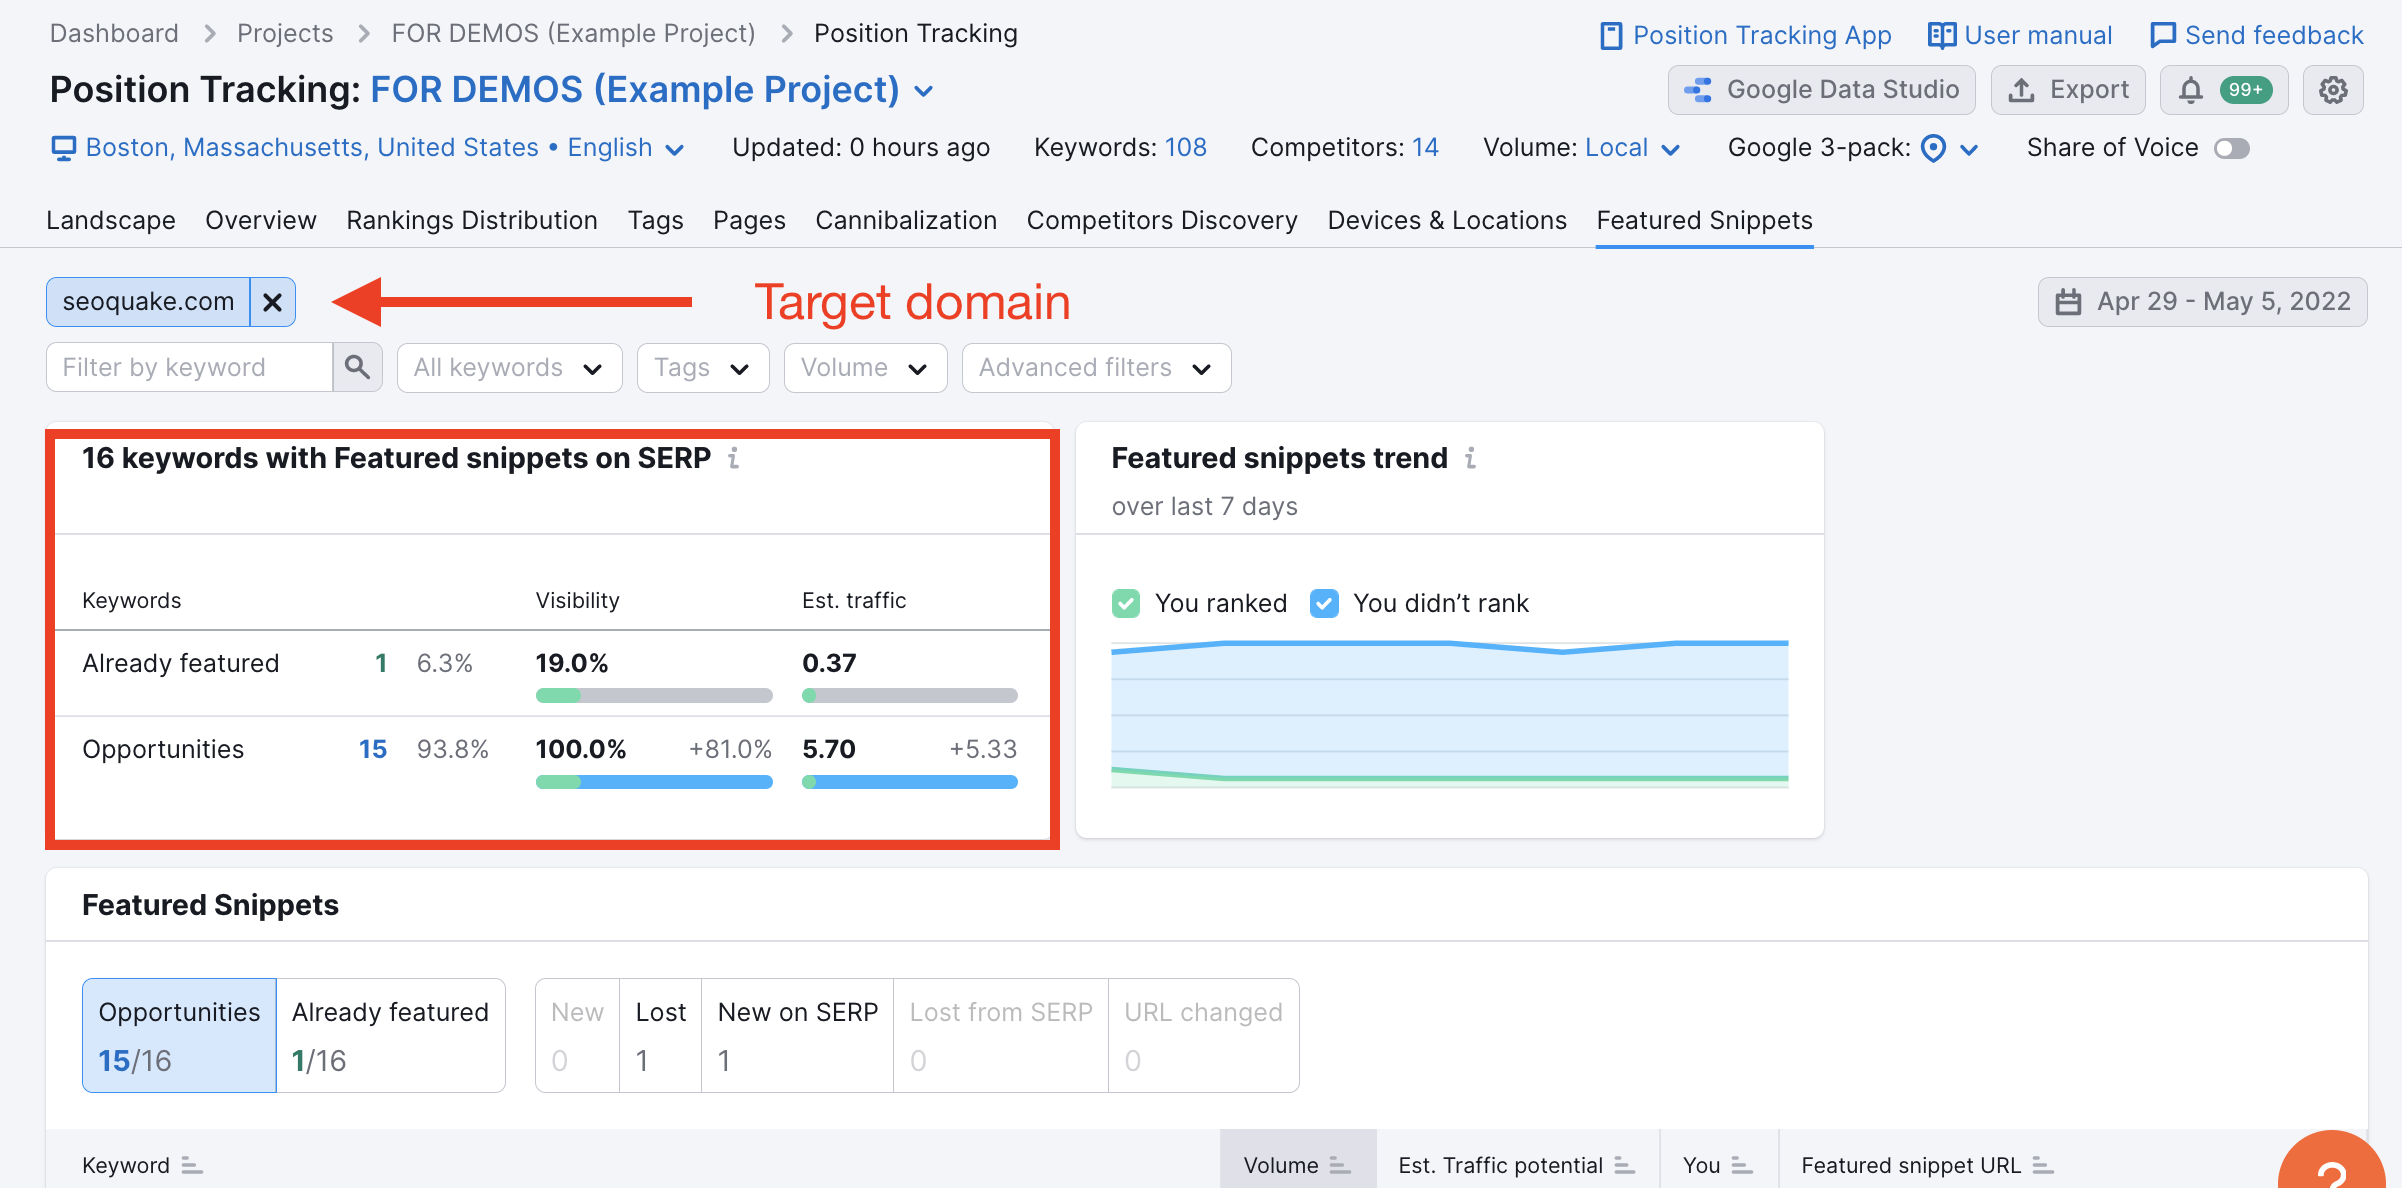Click info icon beside Featured snippets trend

(x=1471, y=458)
